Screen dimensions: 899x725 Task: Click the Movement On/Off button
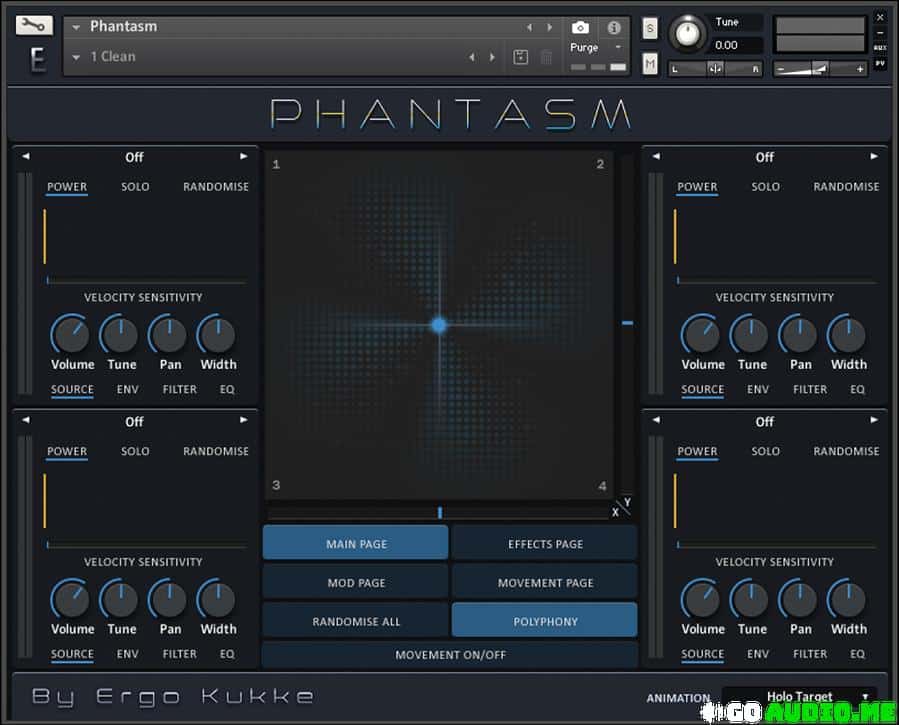coord(450,655)
